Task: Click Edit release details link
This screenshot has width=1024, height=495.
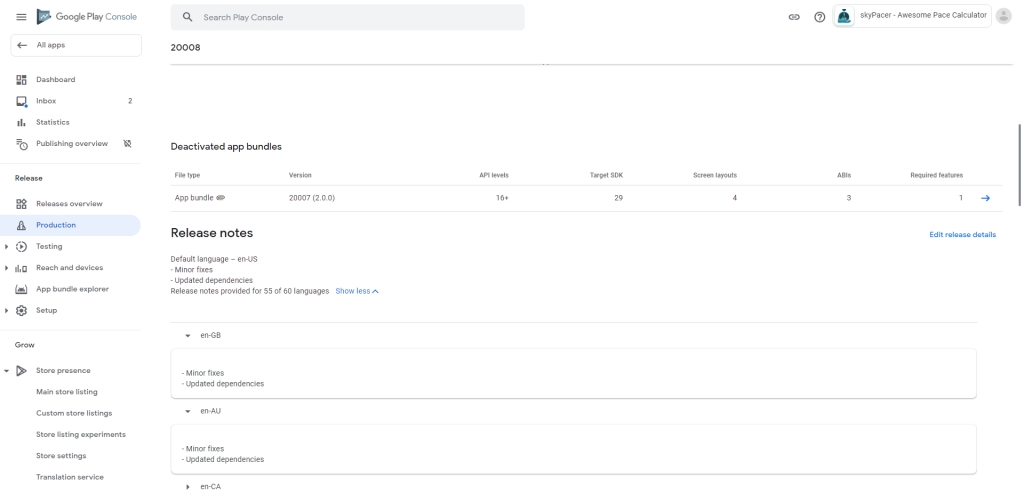Action: [x=962, y=234]
